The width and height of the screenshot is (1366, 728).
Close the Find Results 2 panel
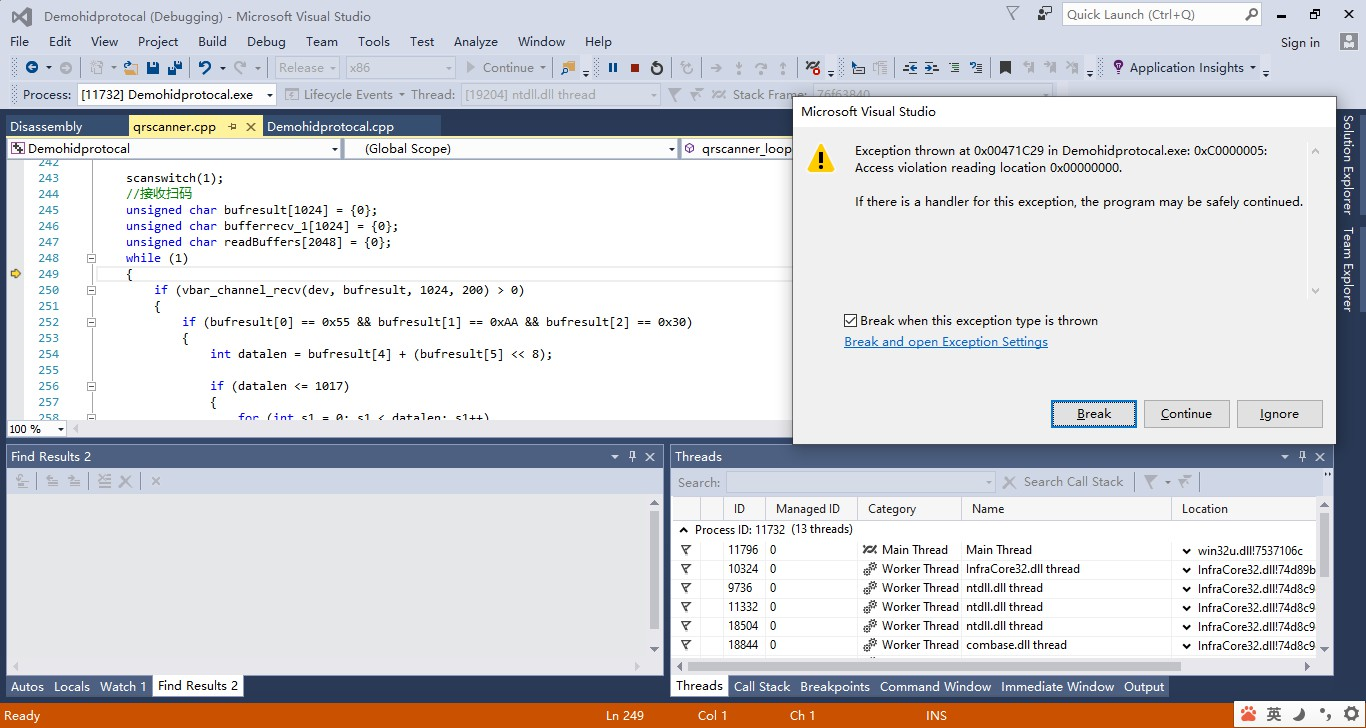tap(650, 456)
